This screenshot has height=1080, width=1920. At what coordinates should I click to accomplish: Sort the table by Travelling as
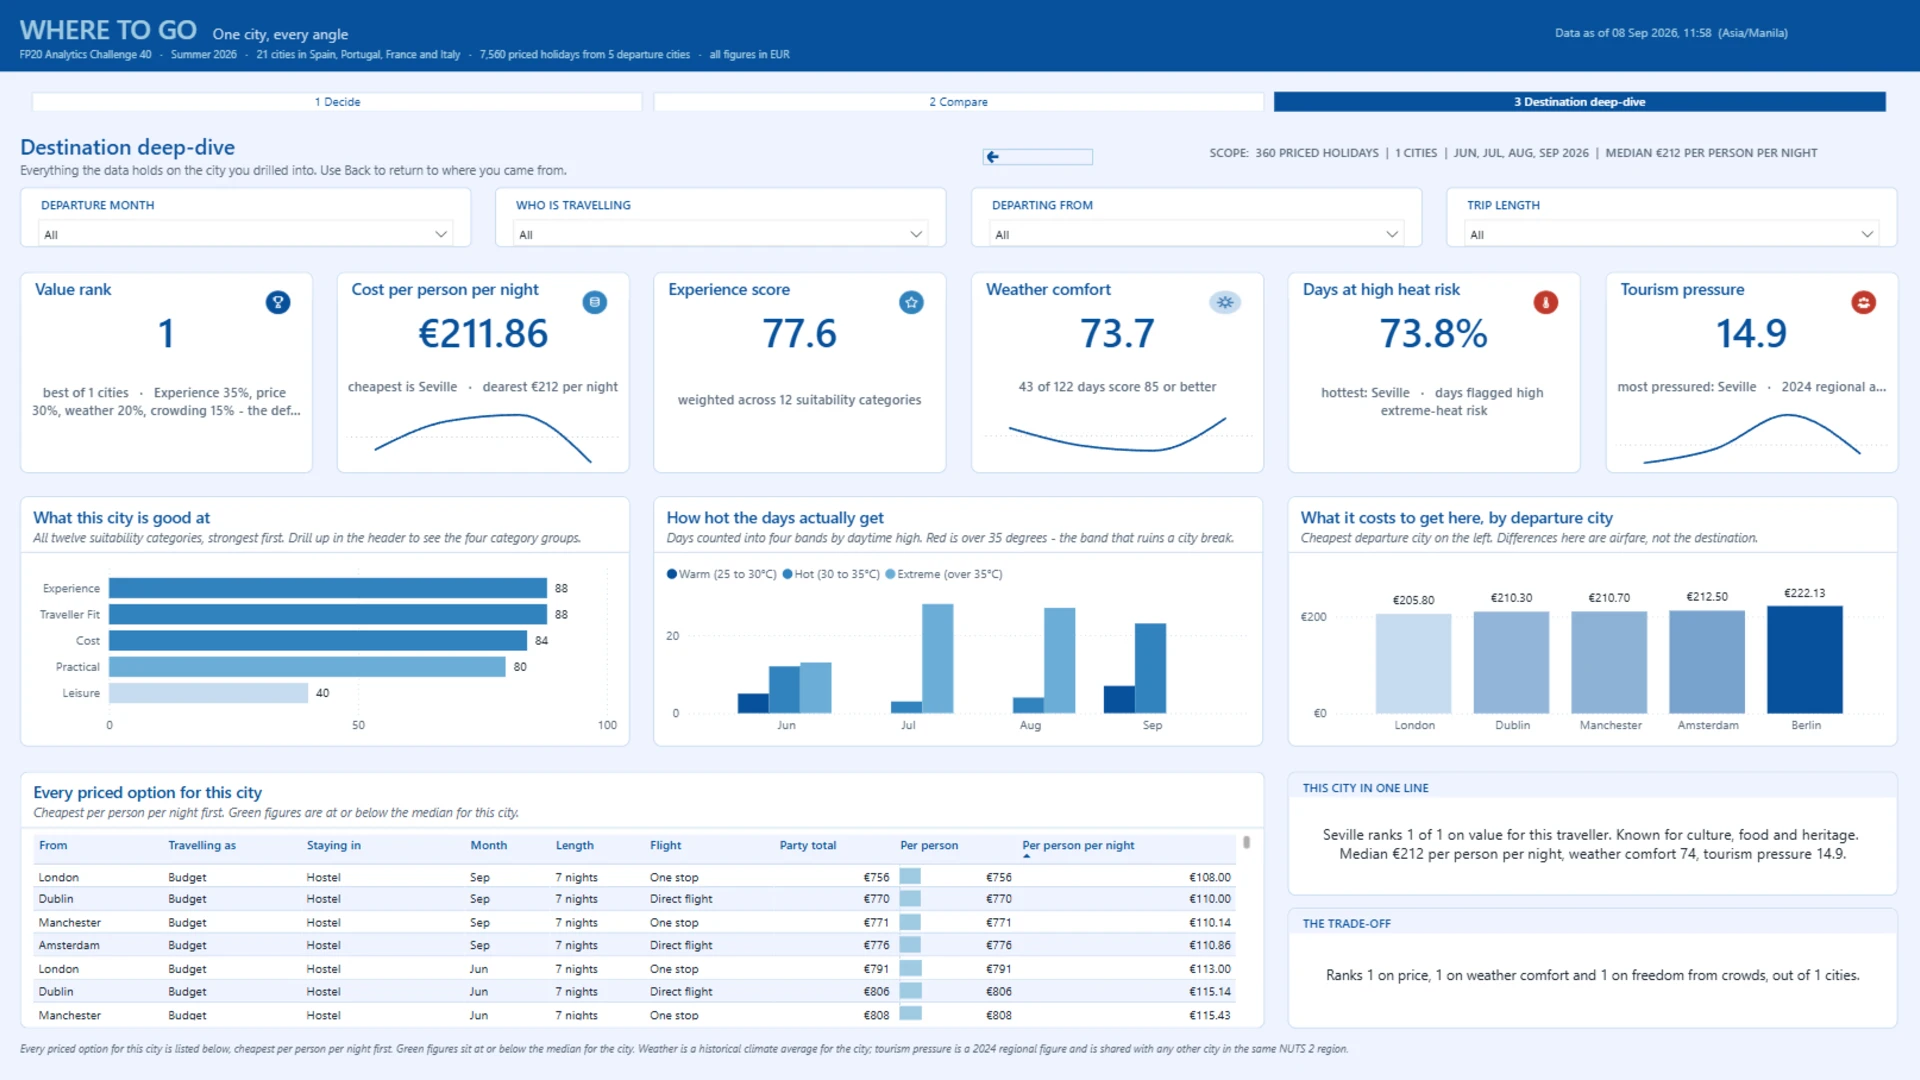(202, 846)
